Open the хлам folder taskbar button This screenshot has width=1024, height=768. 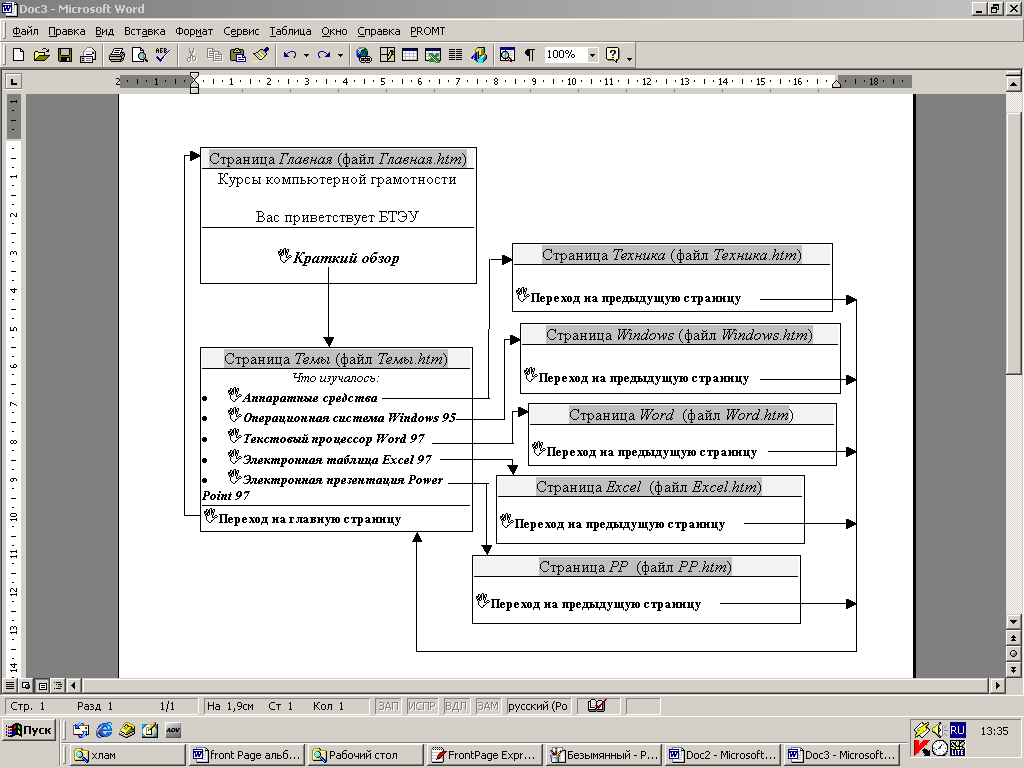point(128,755)
